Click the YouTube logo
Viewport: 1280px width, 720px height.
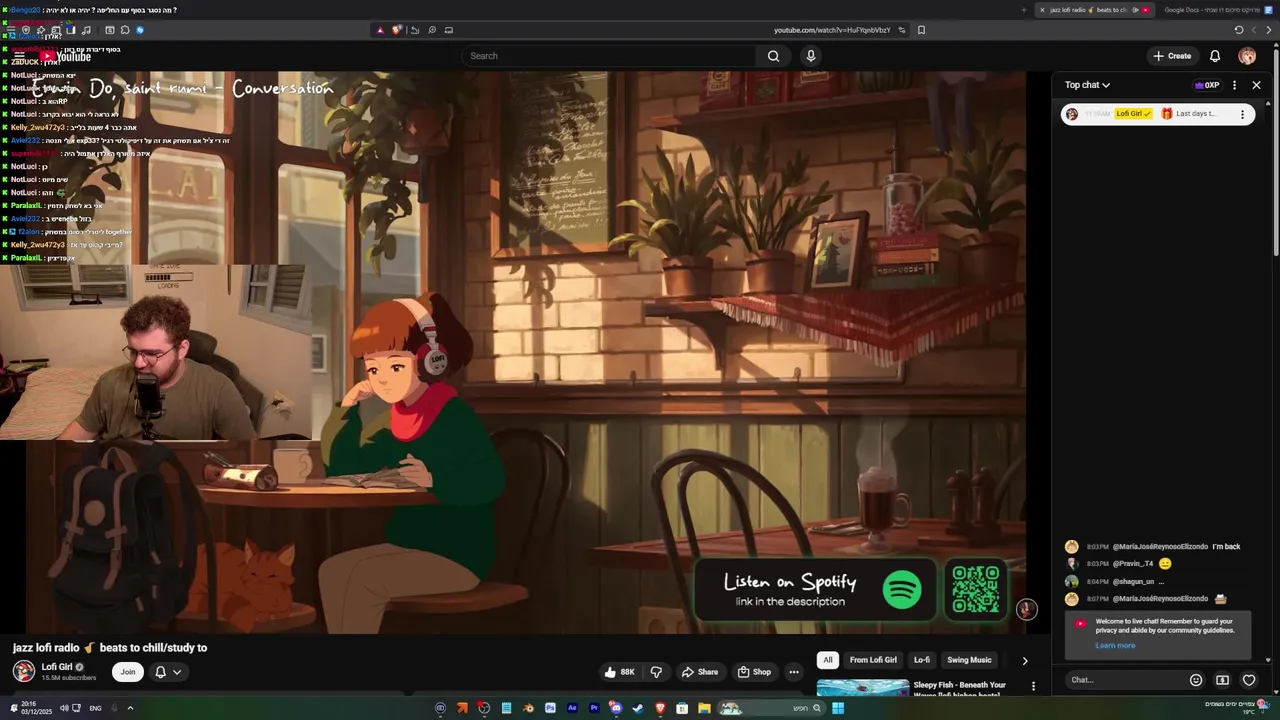tap(66, 56)
